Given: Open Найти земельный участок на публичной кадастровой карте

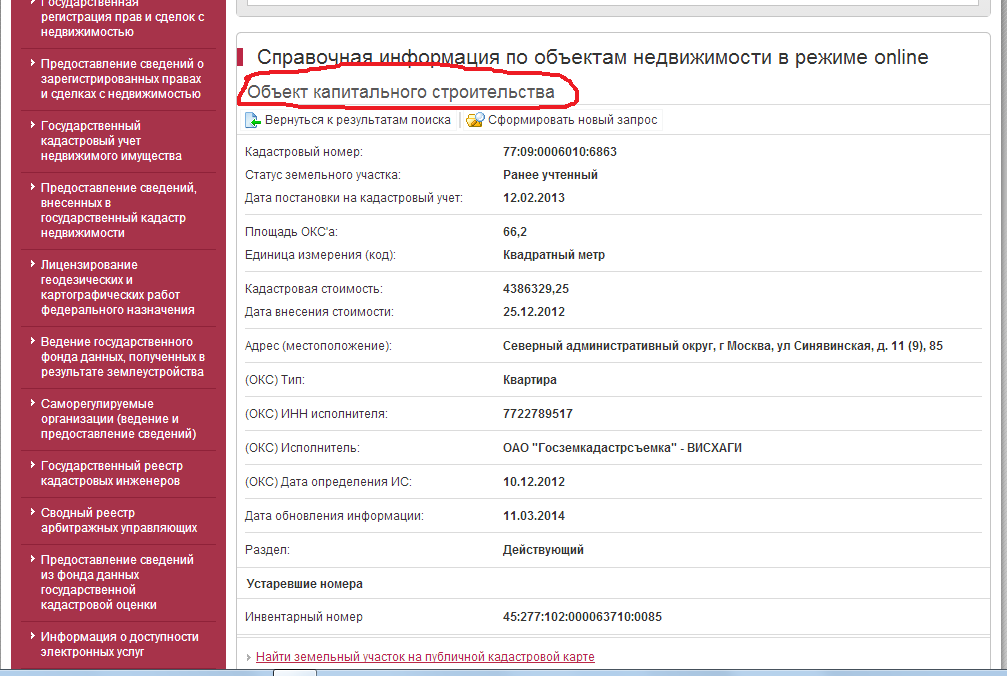Looking at the screenshot, I should (425, 657).
